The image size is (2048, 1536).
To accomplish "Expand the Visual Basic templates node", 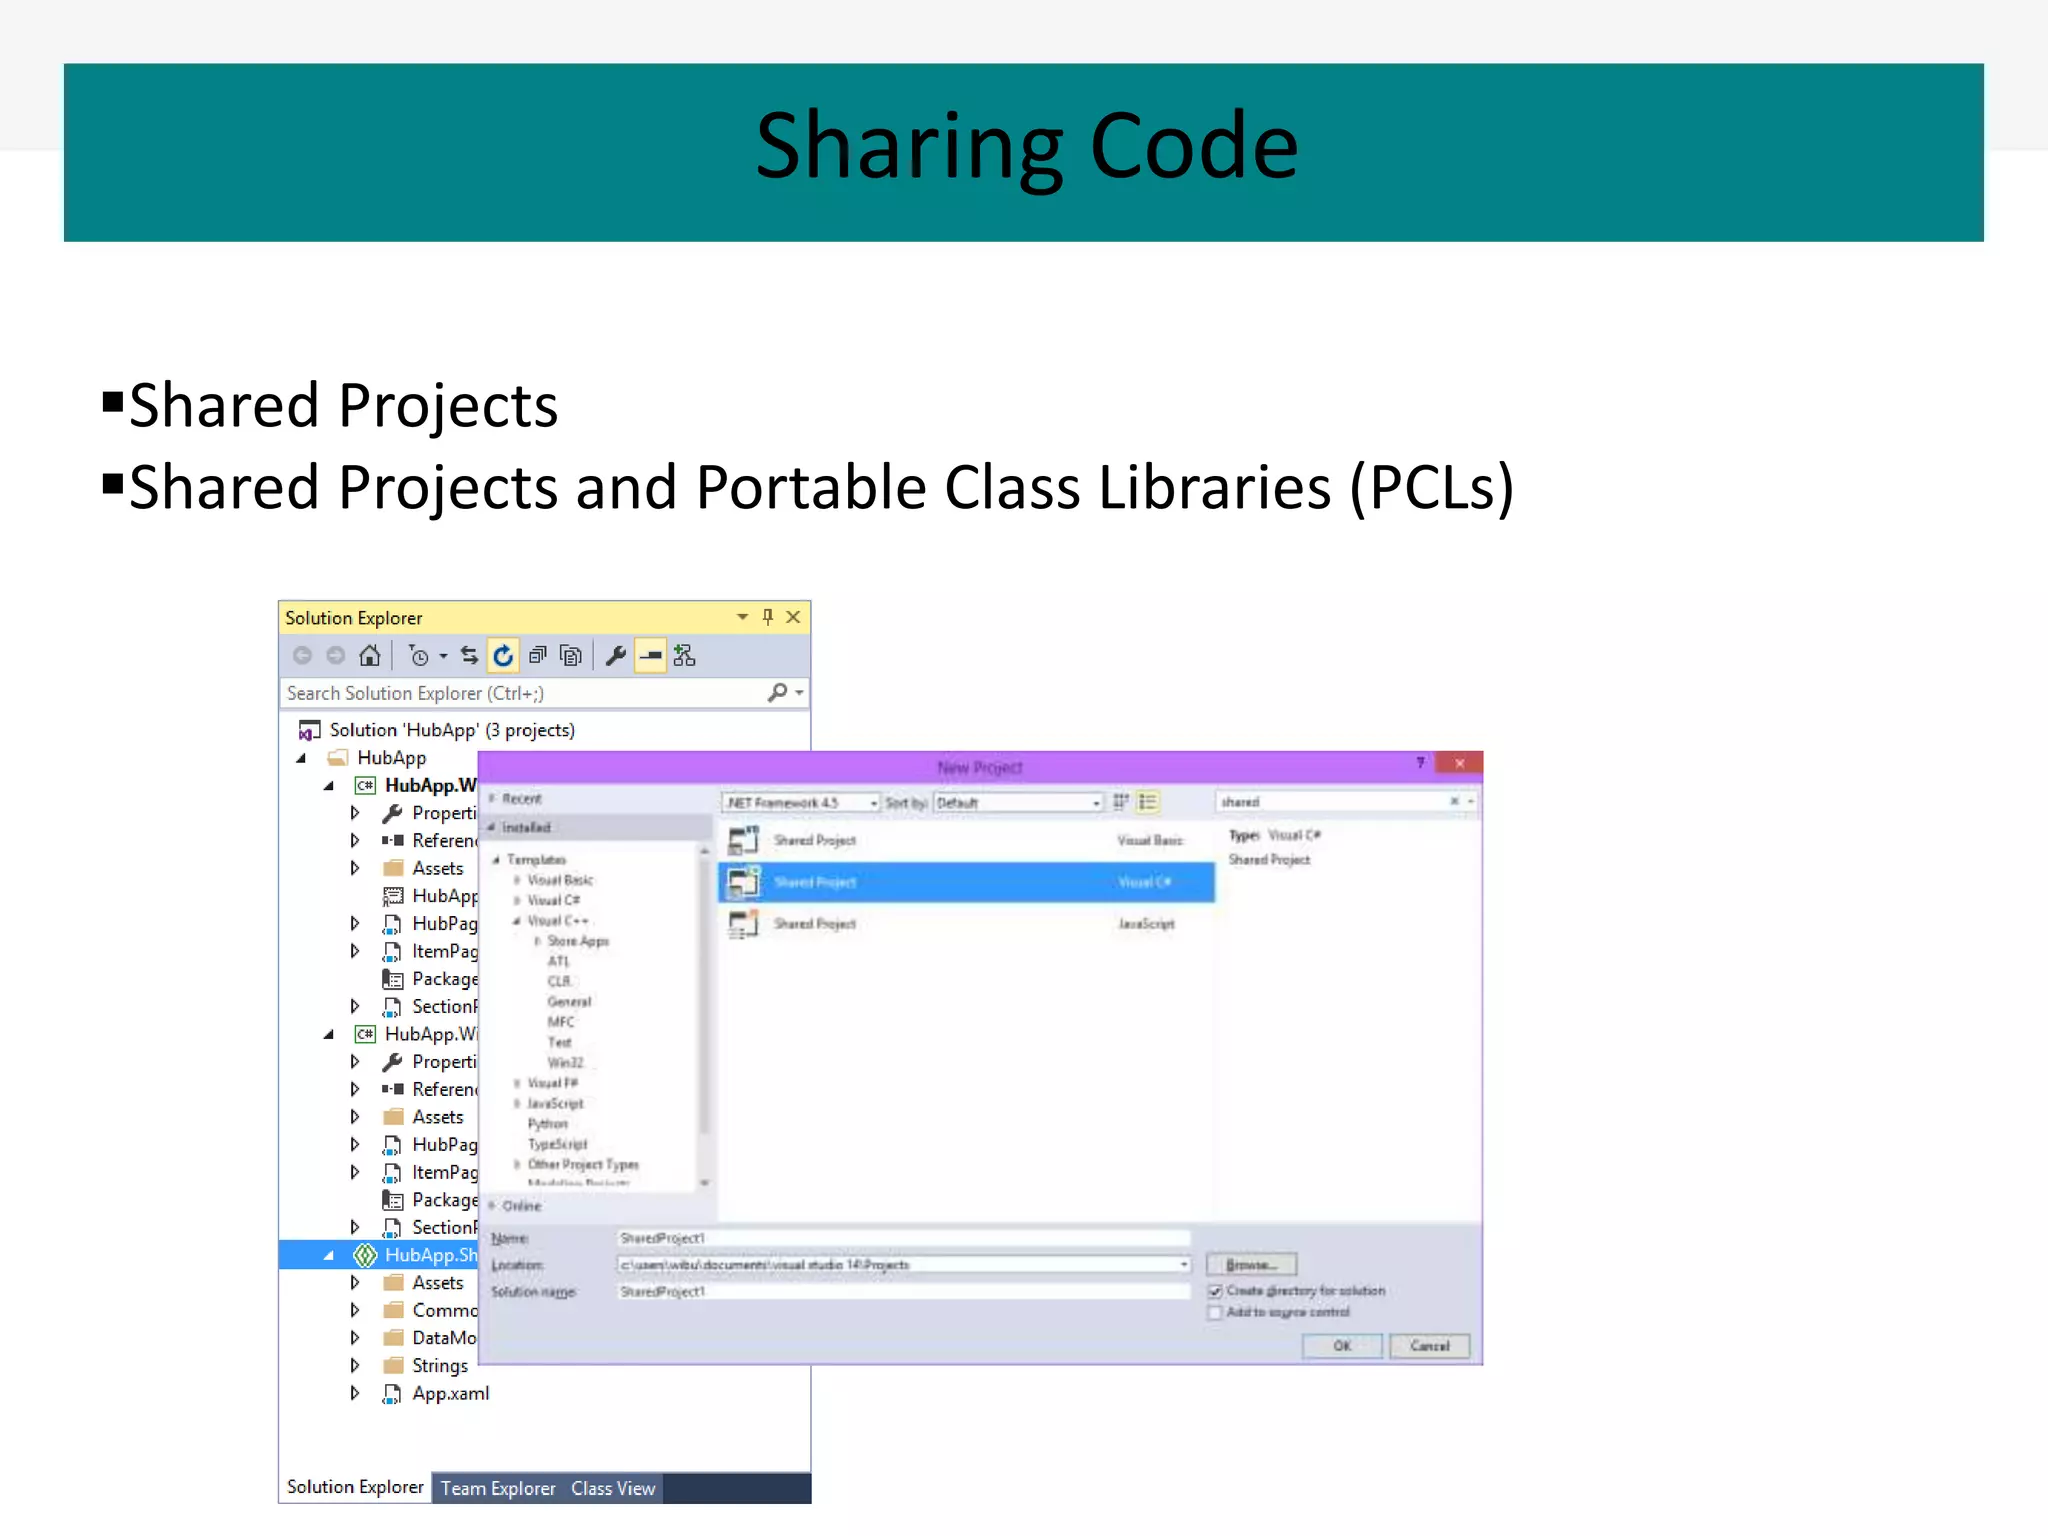I will click(517, 880).
